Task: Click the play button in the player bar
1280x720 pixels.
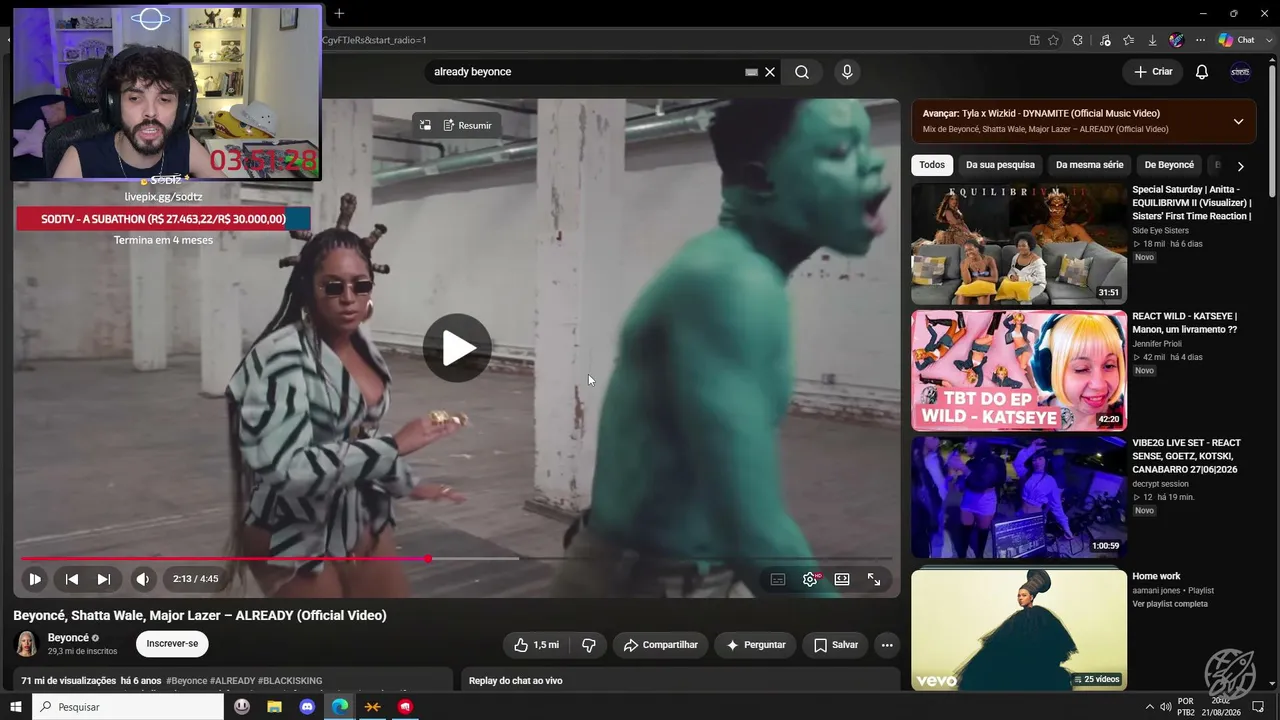Action: 35,579
